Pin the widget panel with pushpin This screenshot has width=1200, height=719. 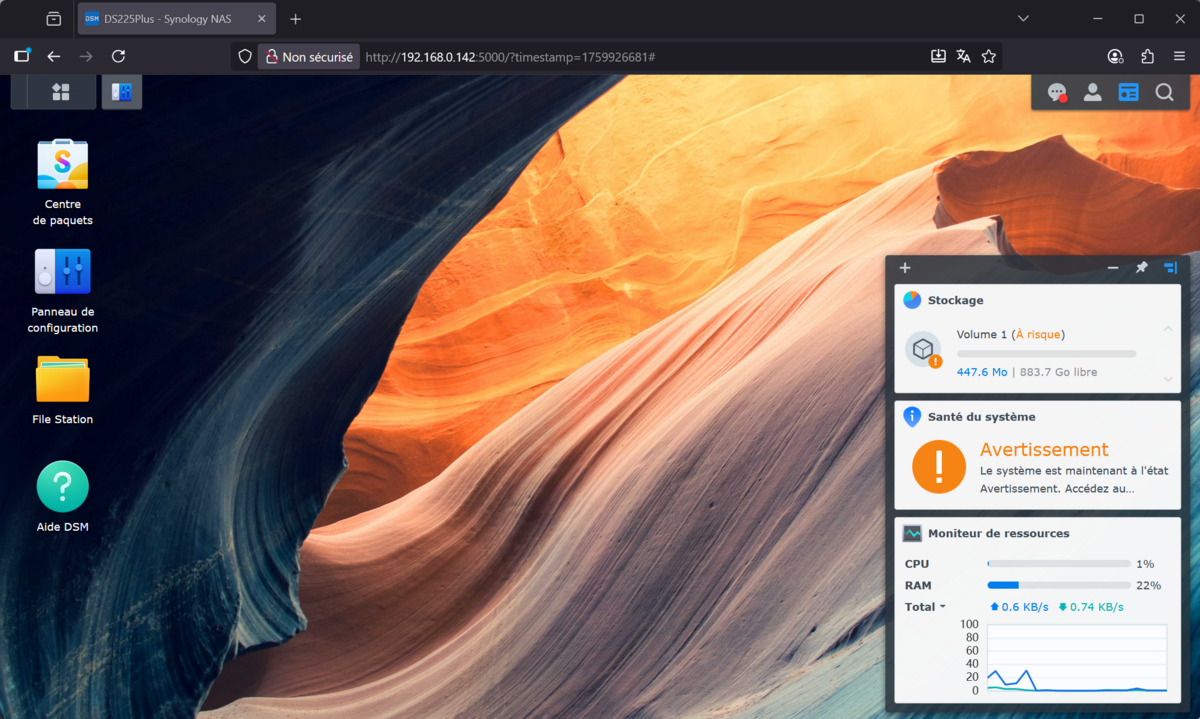coord(1141,268)
